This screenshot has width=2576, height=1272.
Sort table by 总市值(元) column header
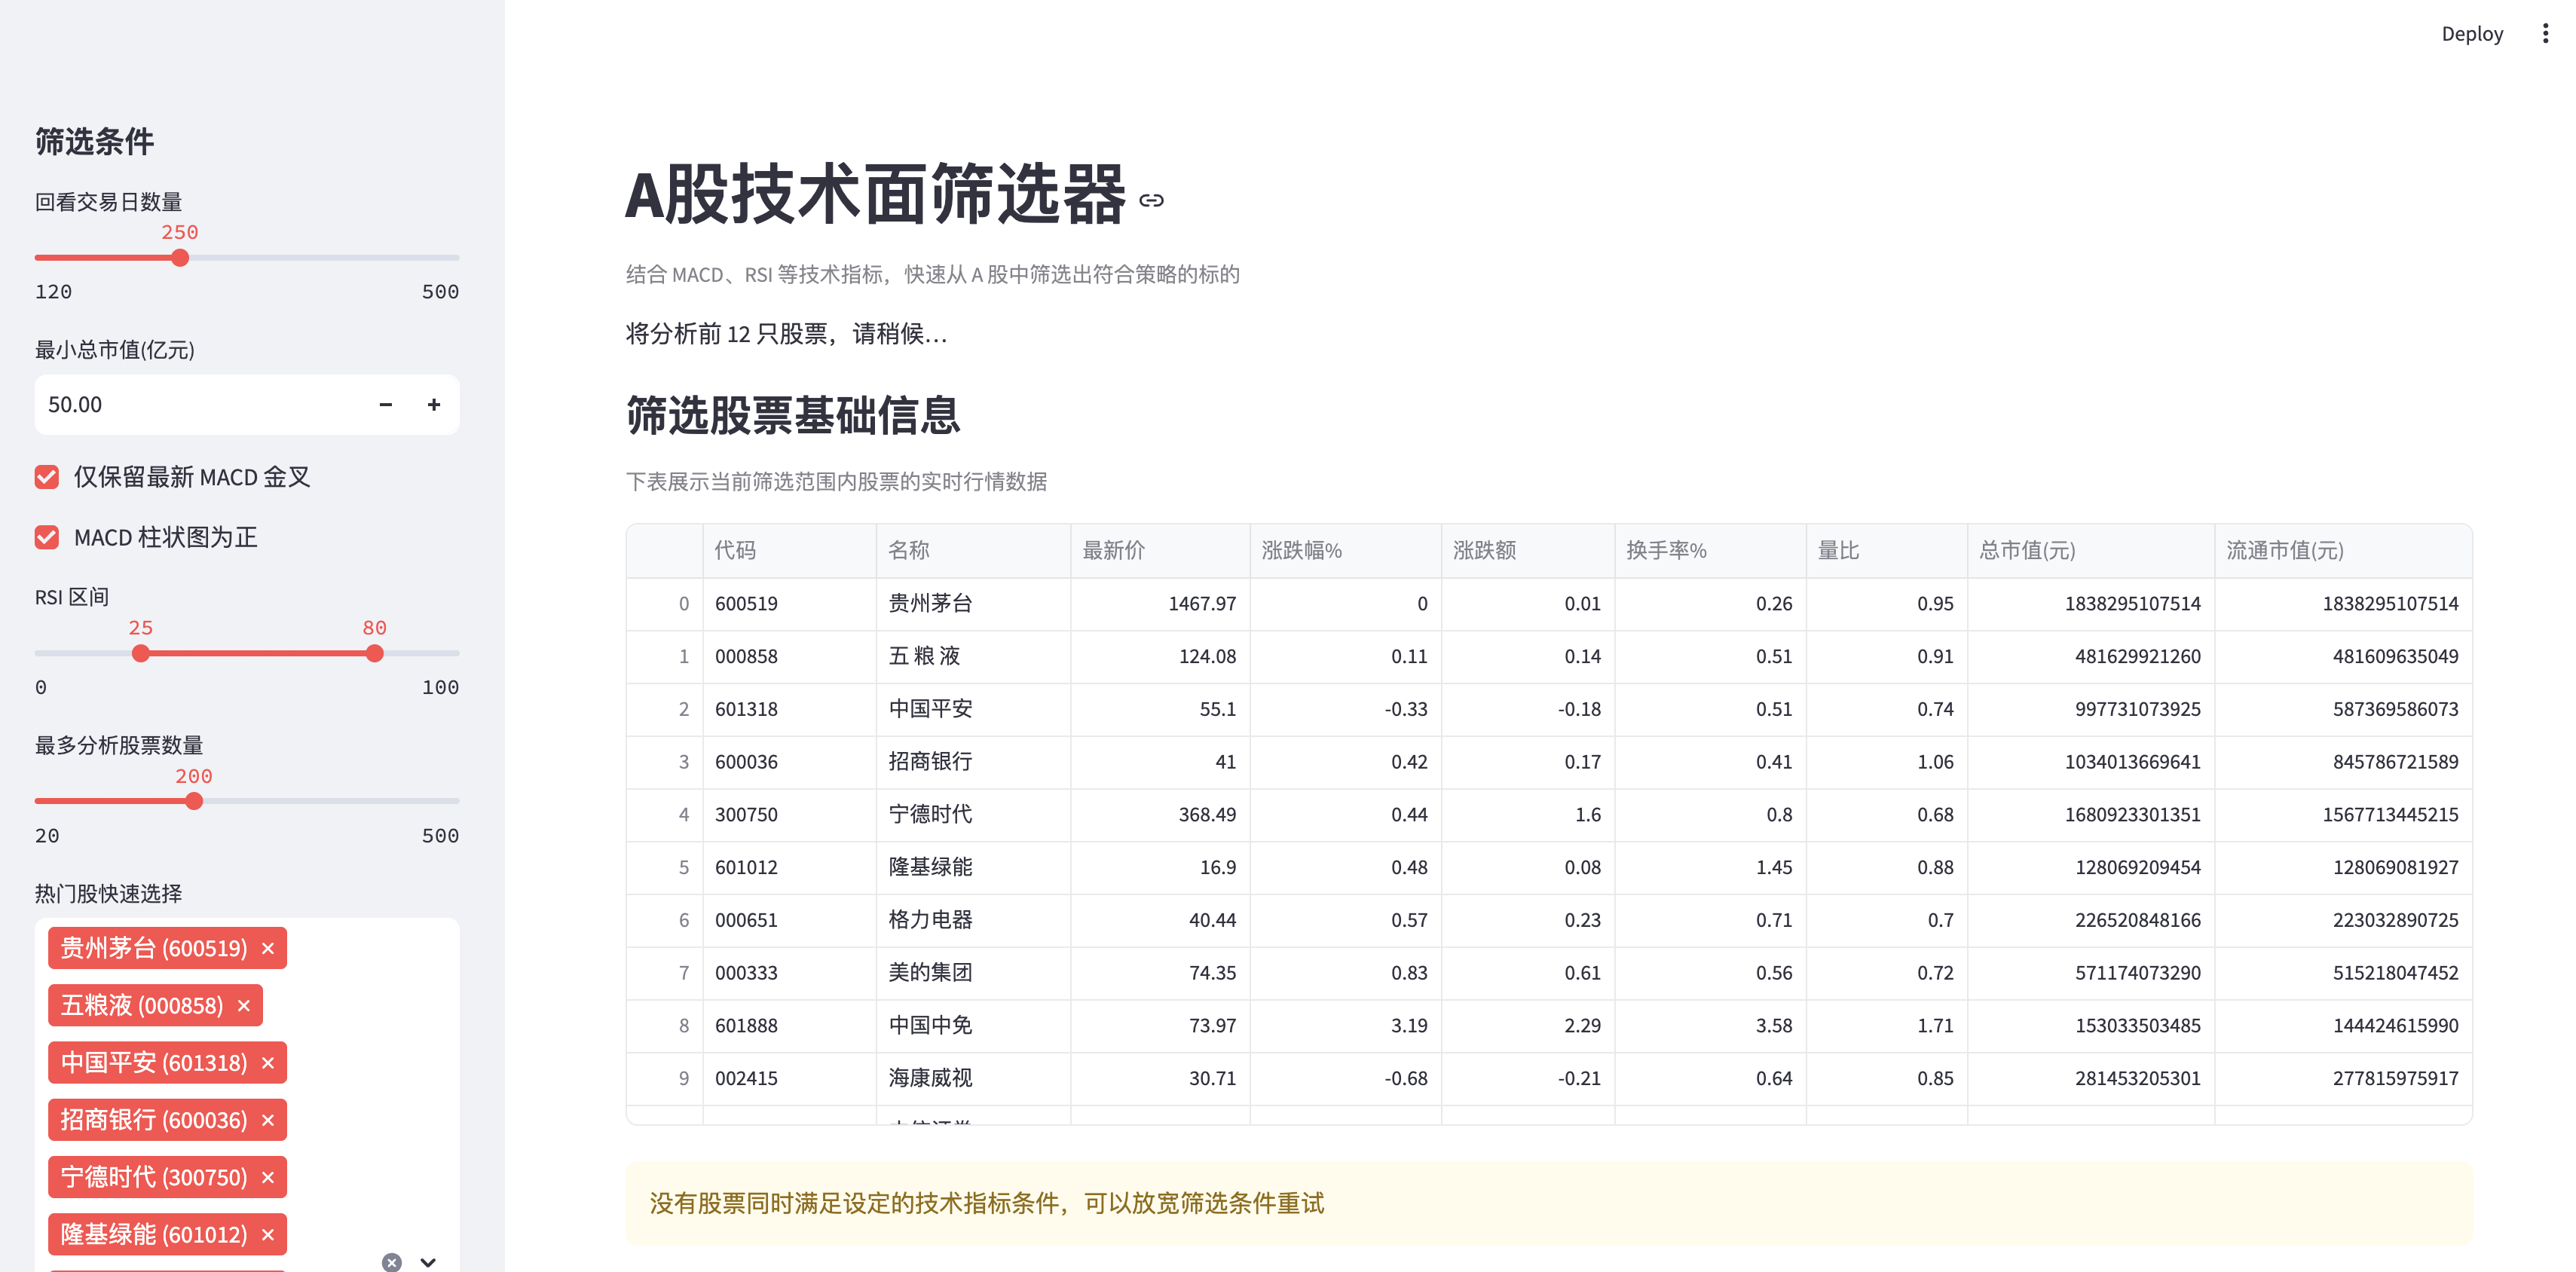[2027, 550]
